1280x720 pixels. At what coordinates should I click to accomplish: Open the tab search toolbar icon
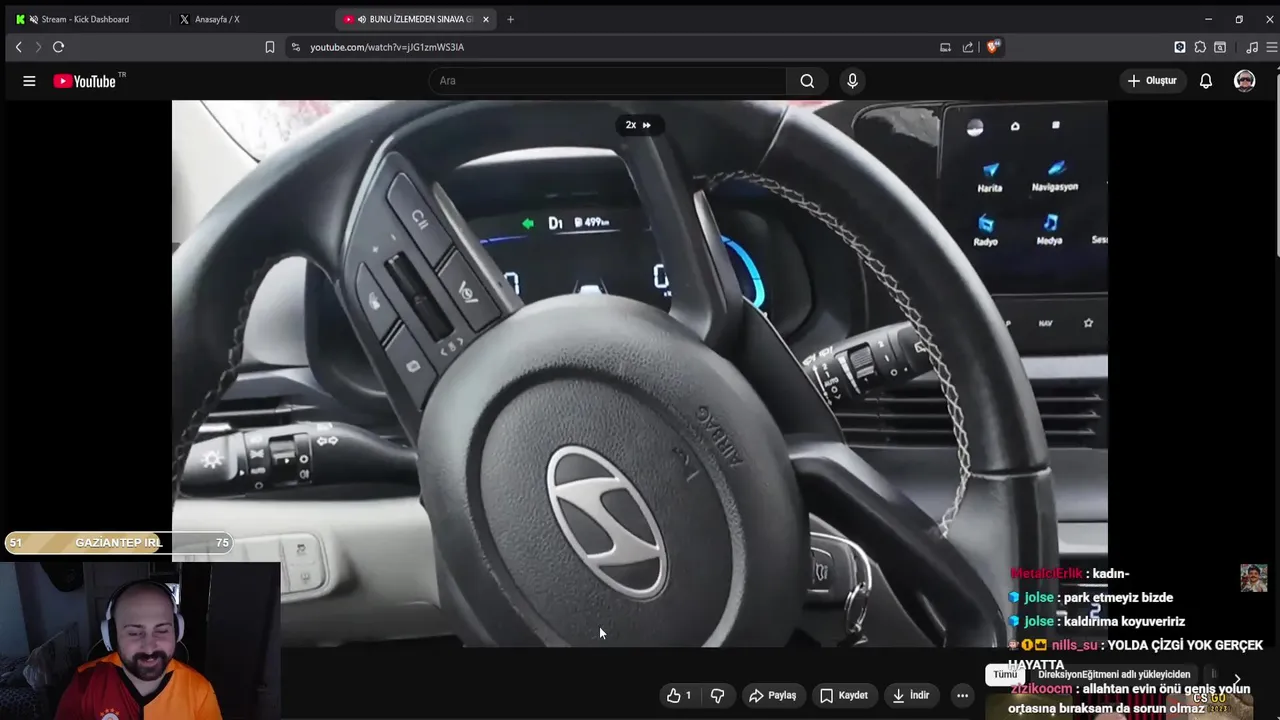pos(1220,47)
